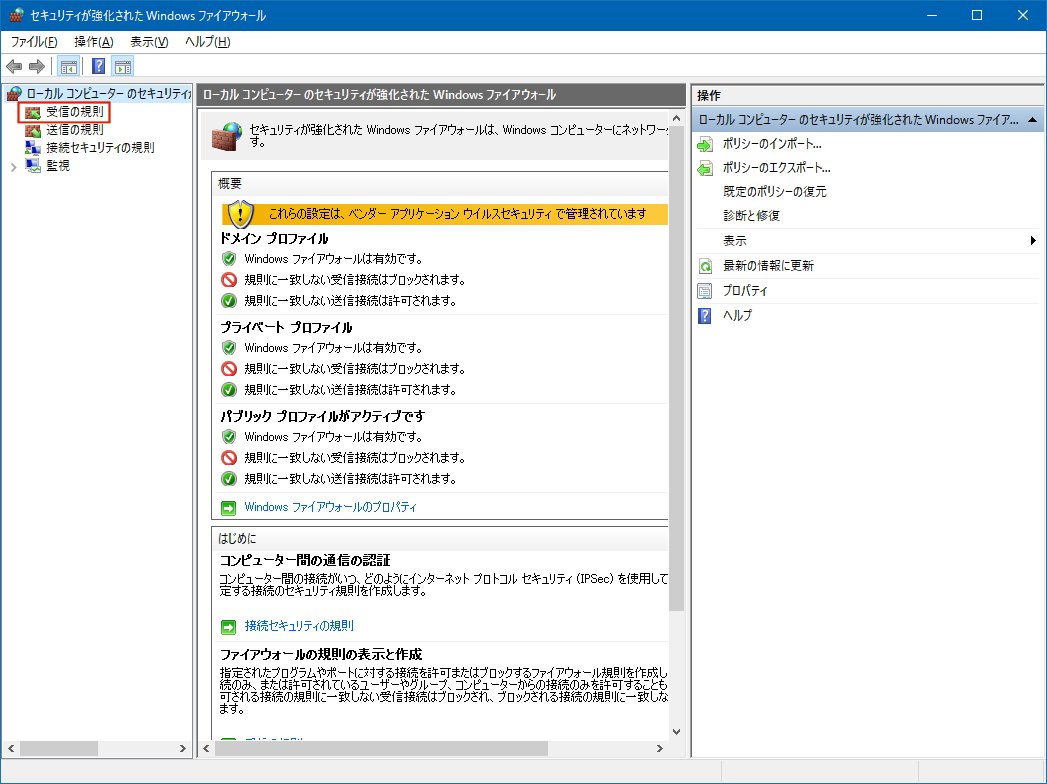Choose 既定のポリシーの復元 action
The height and width of the screenshot is (784, 1047).
(x=775, y=192)
